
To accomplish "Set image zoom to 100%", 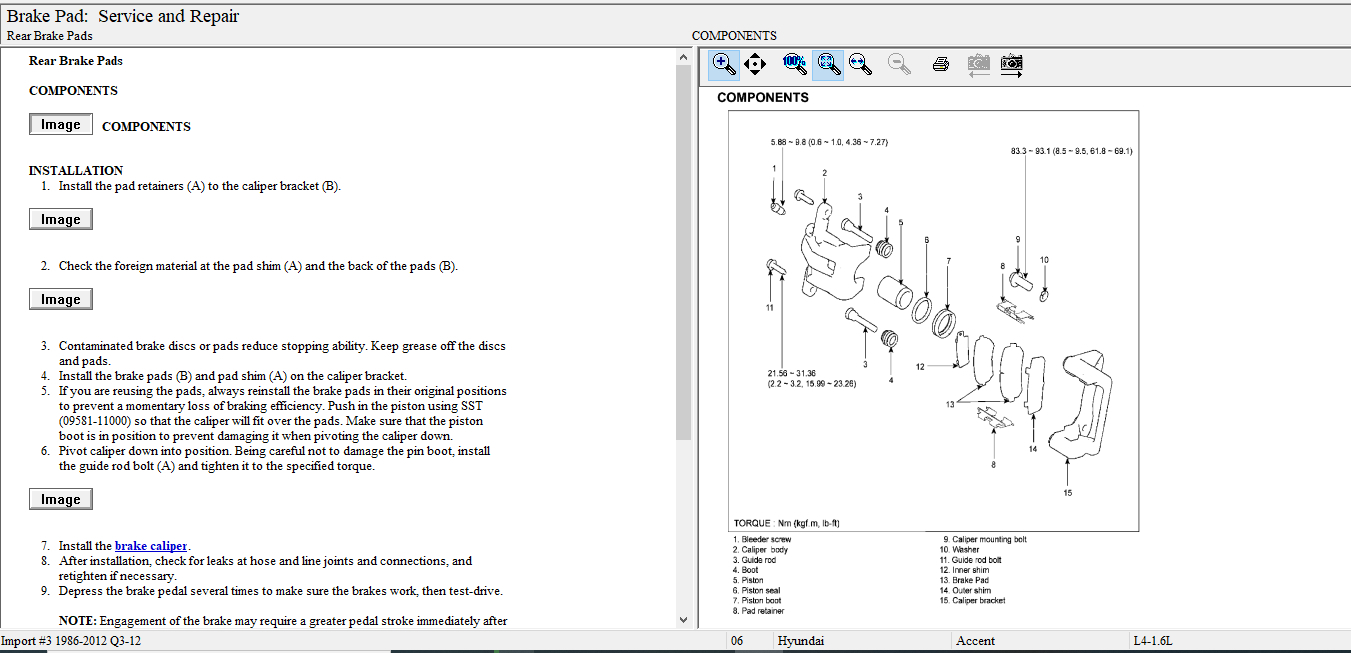I will (x=794, y=65).
